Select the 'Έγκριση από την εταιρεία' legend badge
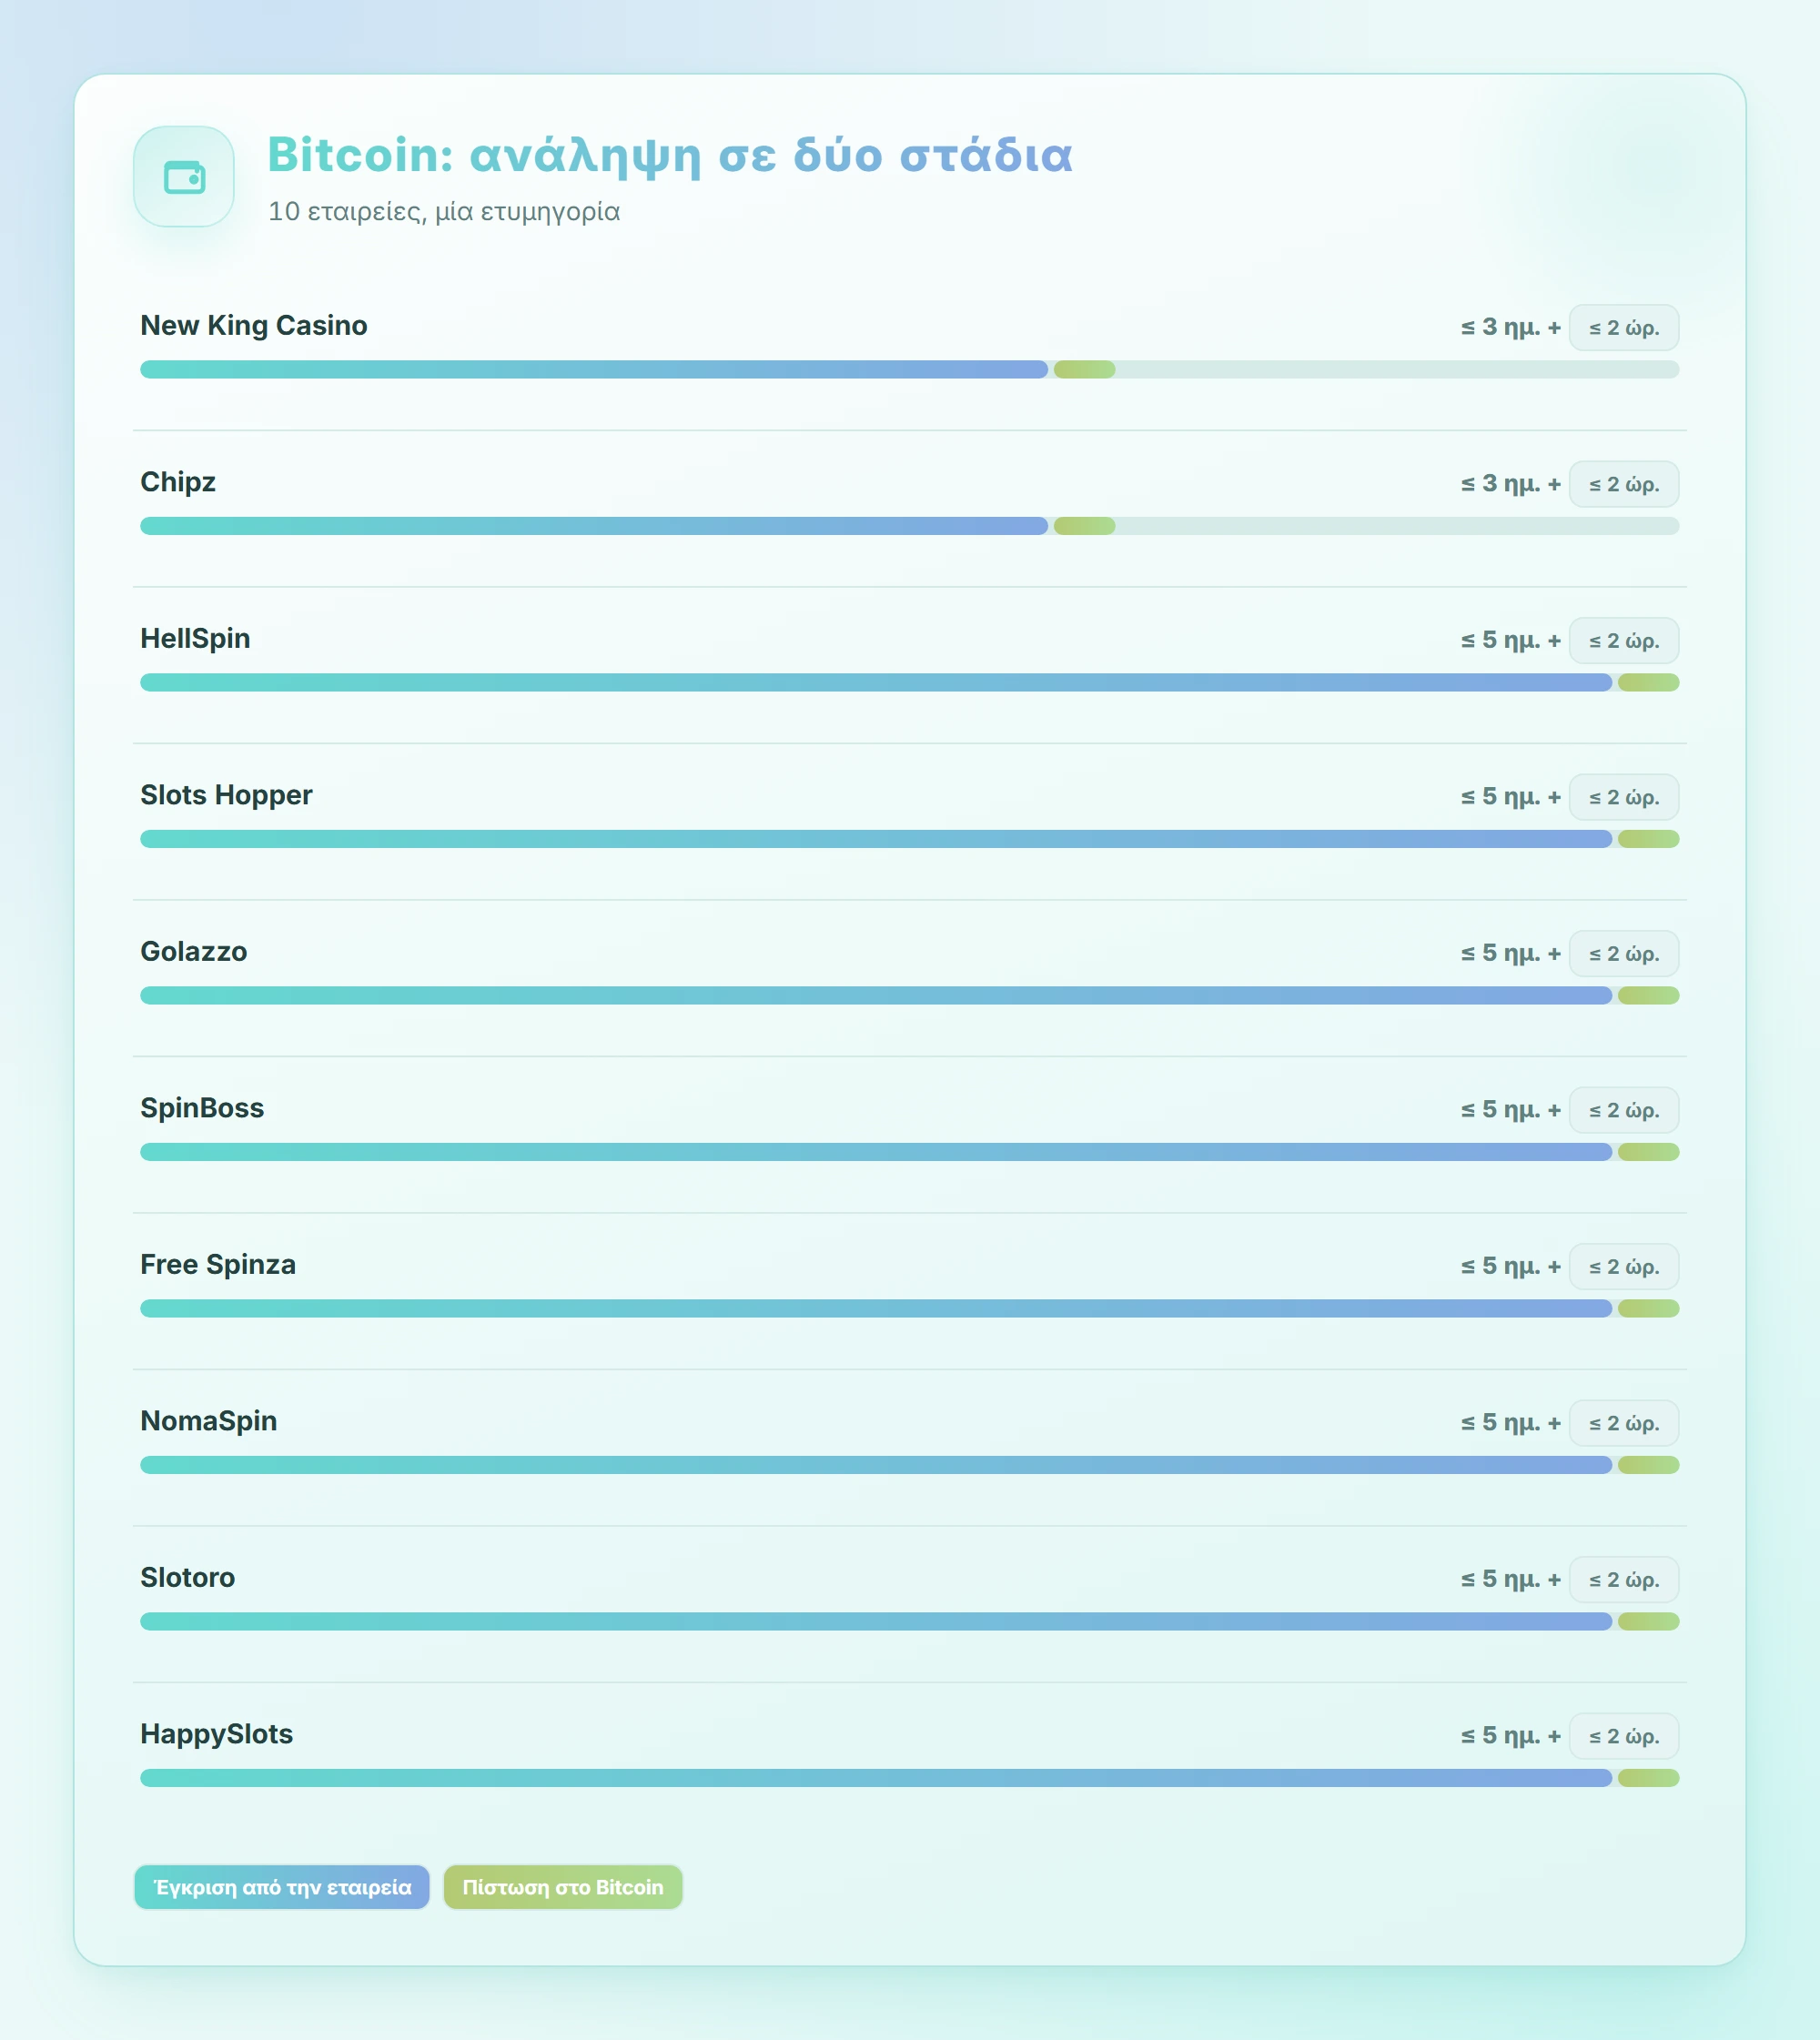This screenshot has width=1820, height=2040. pyautogui.click(x=282, y=1887)
